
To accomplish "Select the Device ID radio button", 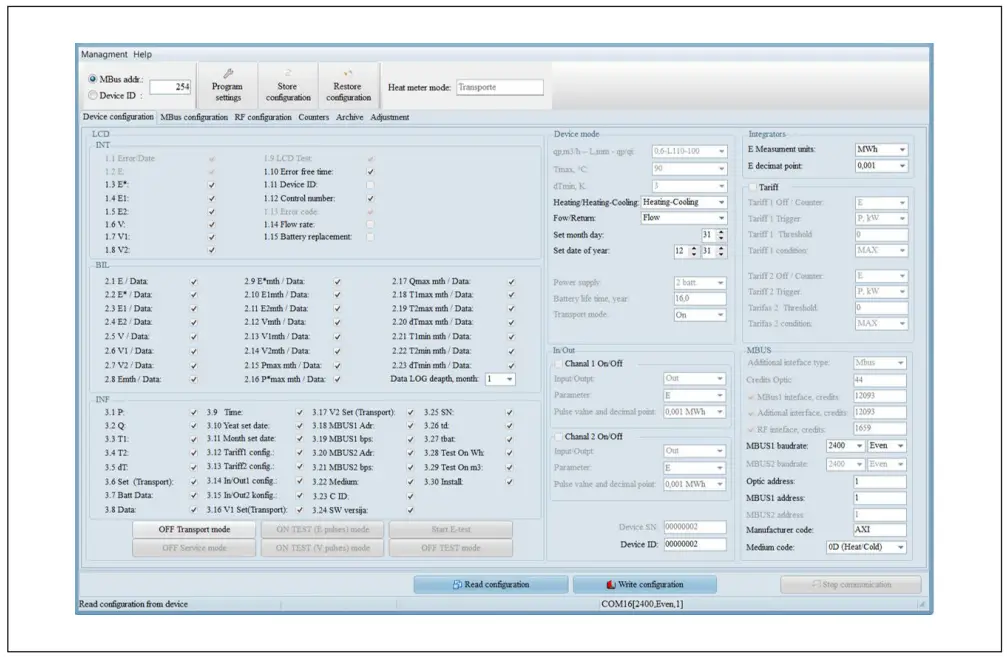I will 93,96.
